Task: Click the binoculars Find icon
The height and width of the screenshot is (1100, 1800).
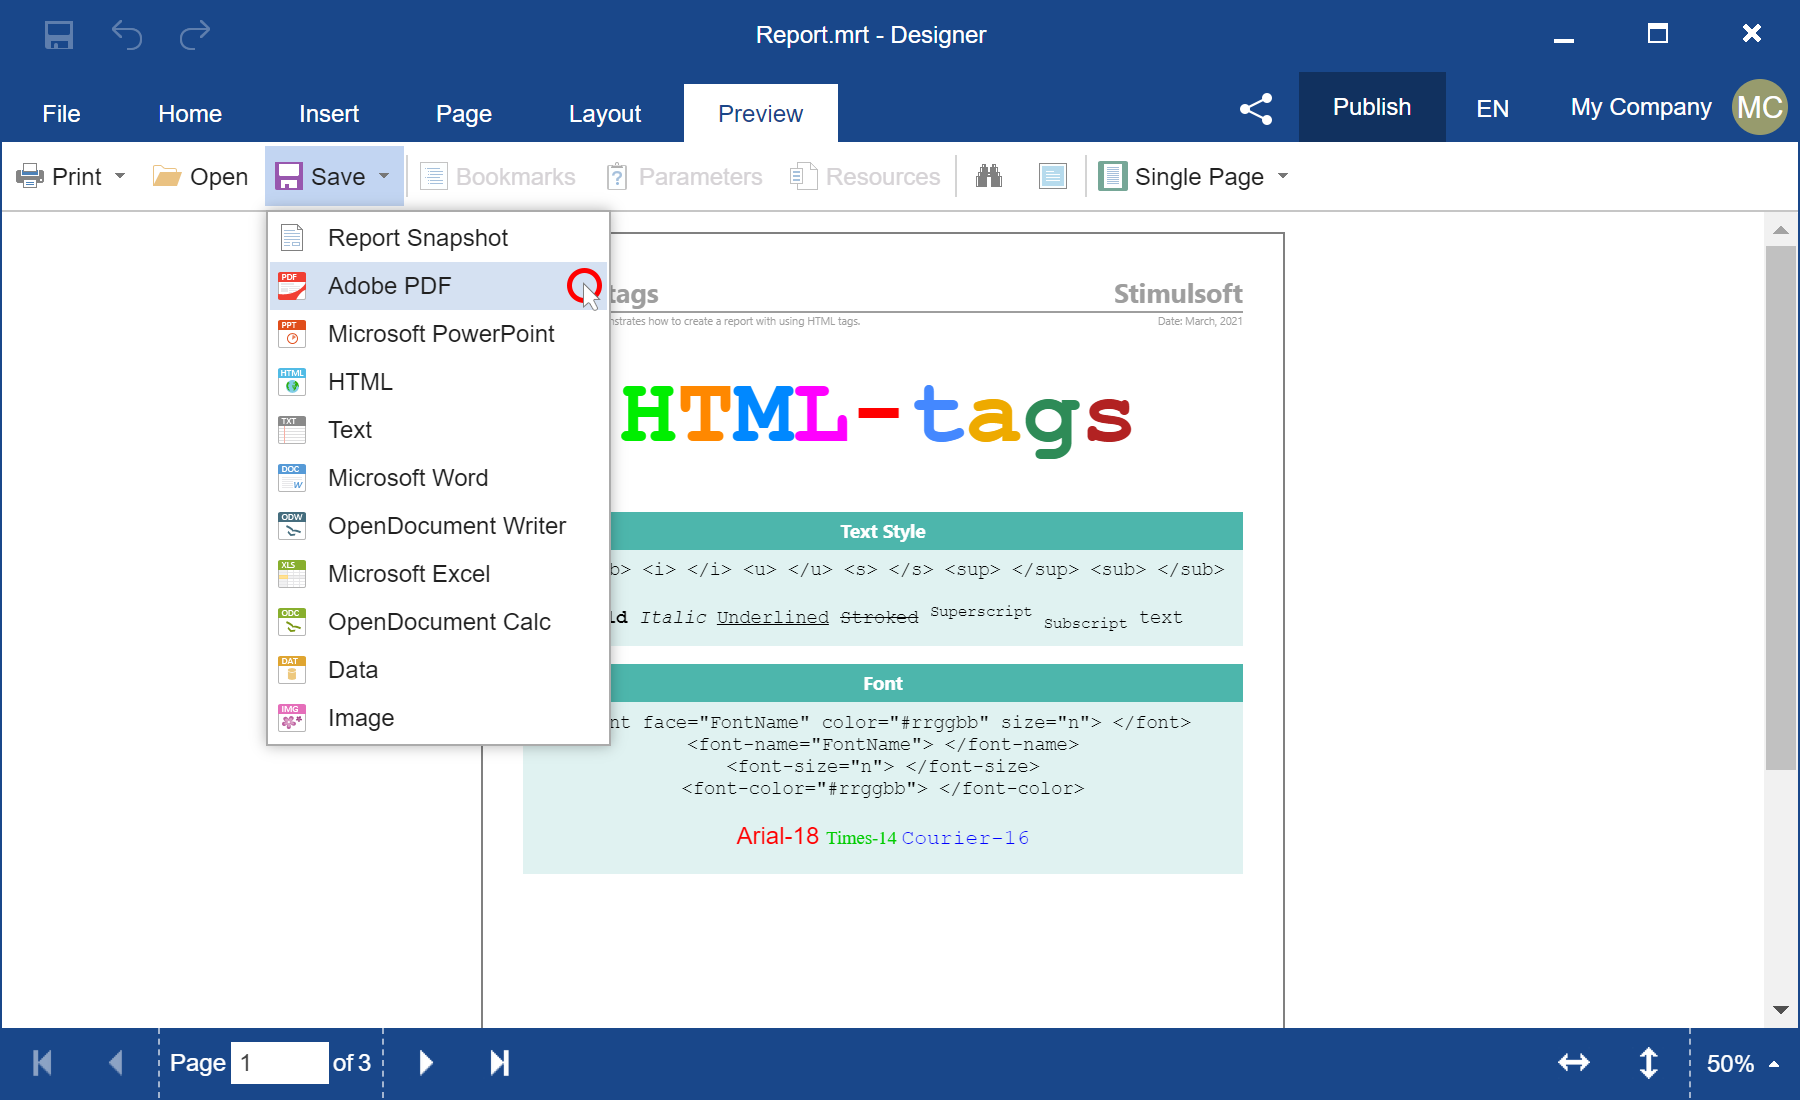Action: pyautogui.click(x=989, y=176)
